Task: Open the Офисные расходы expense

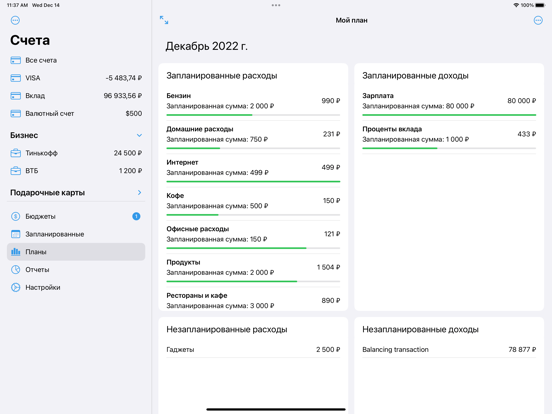Action: click(253, 237)
